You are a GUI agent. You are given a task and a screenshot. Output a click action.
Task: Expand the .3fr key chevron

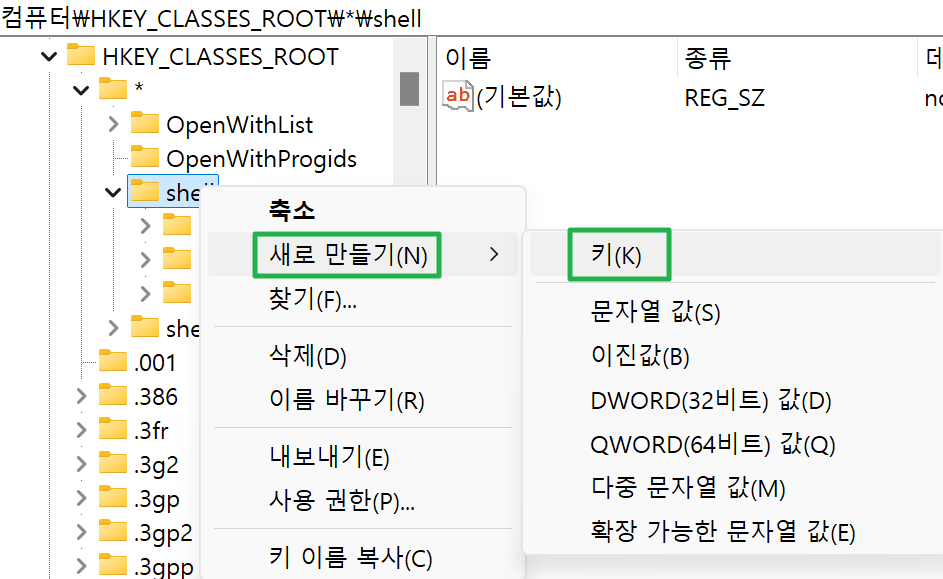[x=82, y=431]
